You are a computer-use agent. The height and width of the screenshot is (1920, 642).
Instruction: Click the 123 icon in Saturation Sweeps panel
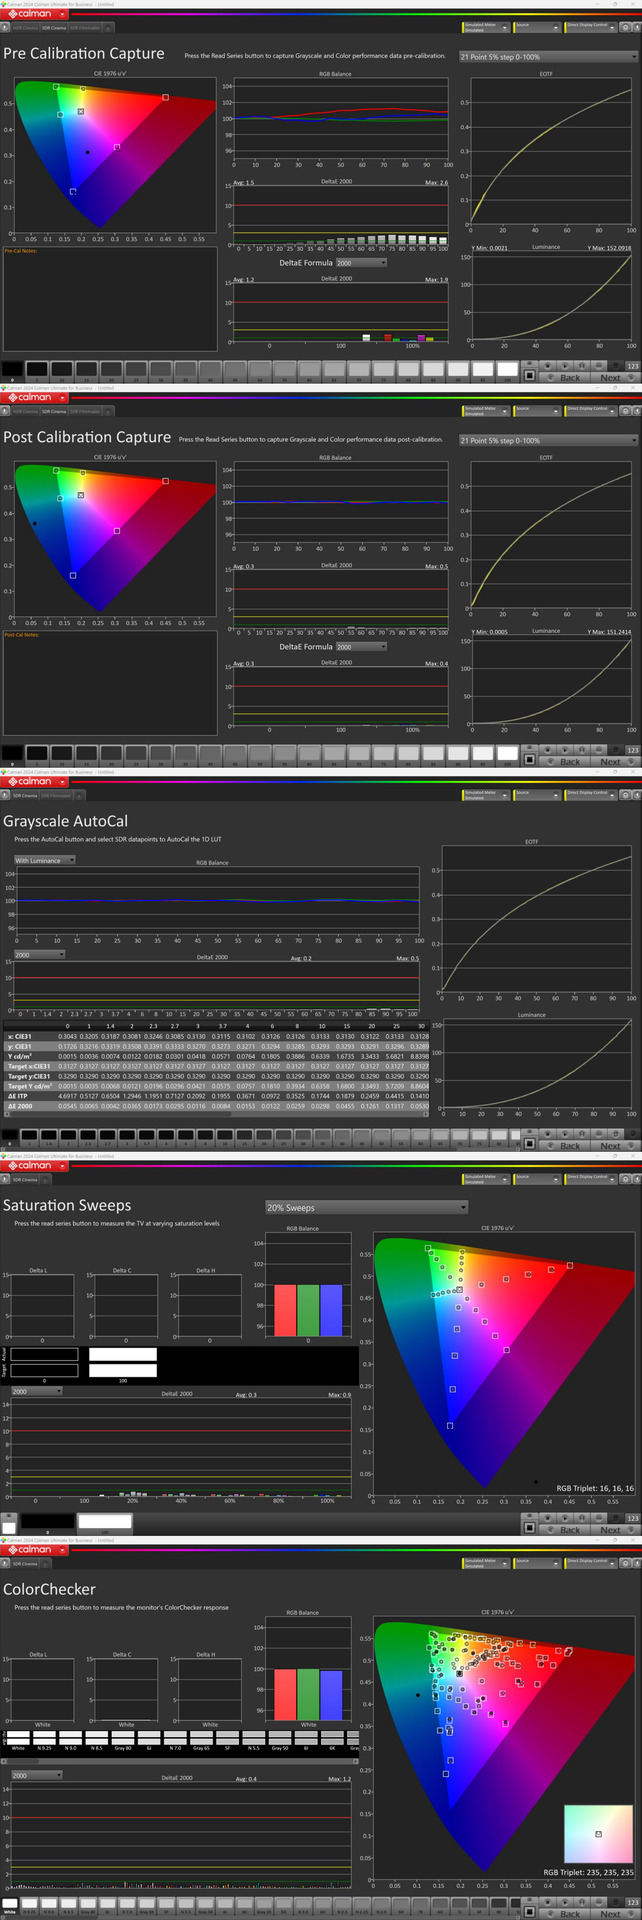tap(632, 1517)
